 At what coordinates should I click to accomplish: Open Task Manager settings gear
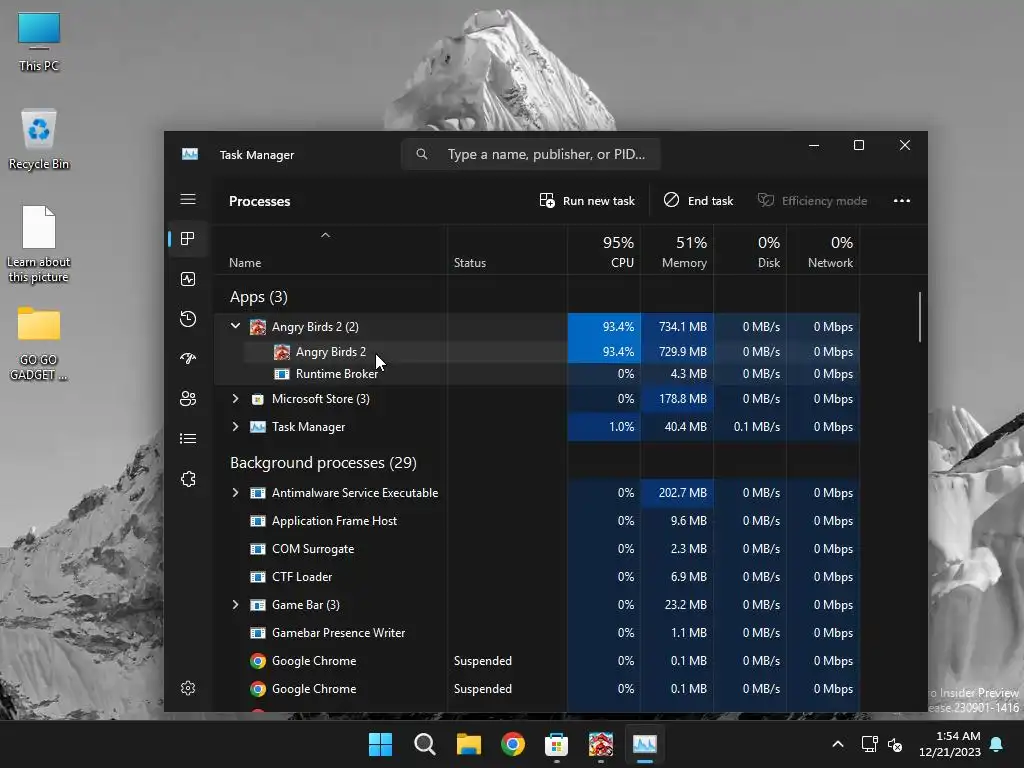pos(188,688)
